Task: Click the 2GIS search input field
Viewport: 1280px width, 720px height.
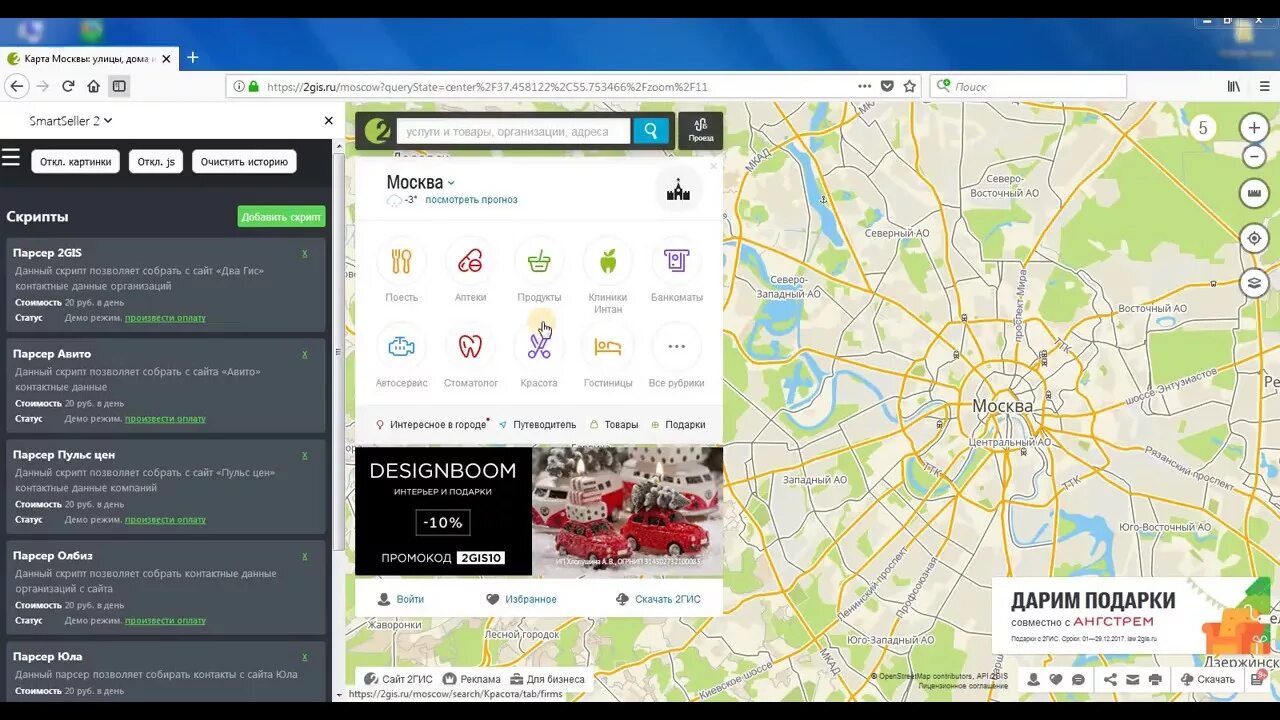Action: (514, 131)
